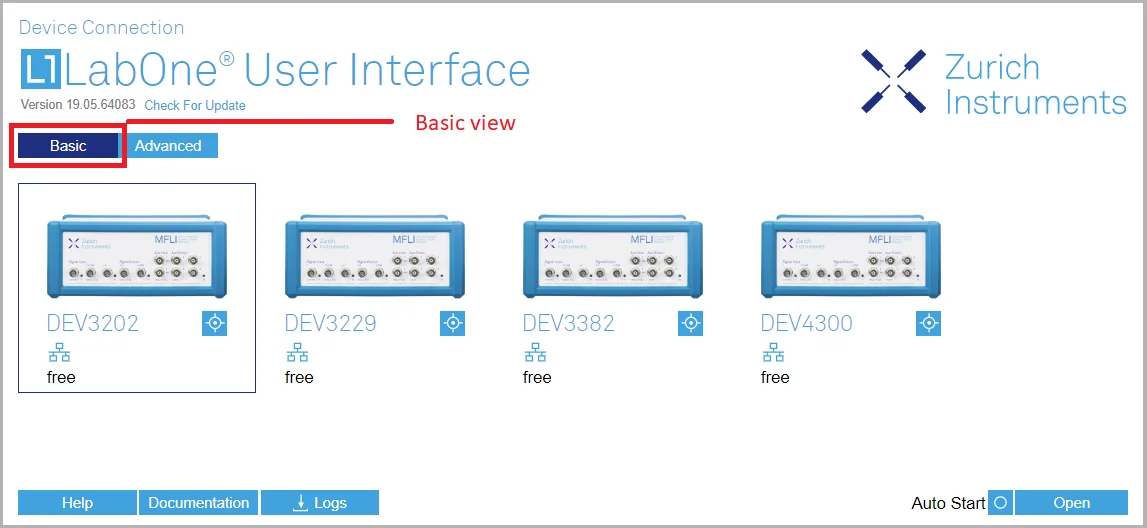
Task: Switch to the Basic tab
Action: tap(68, 146)
